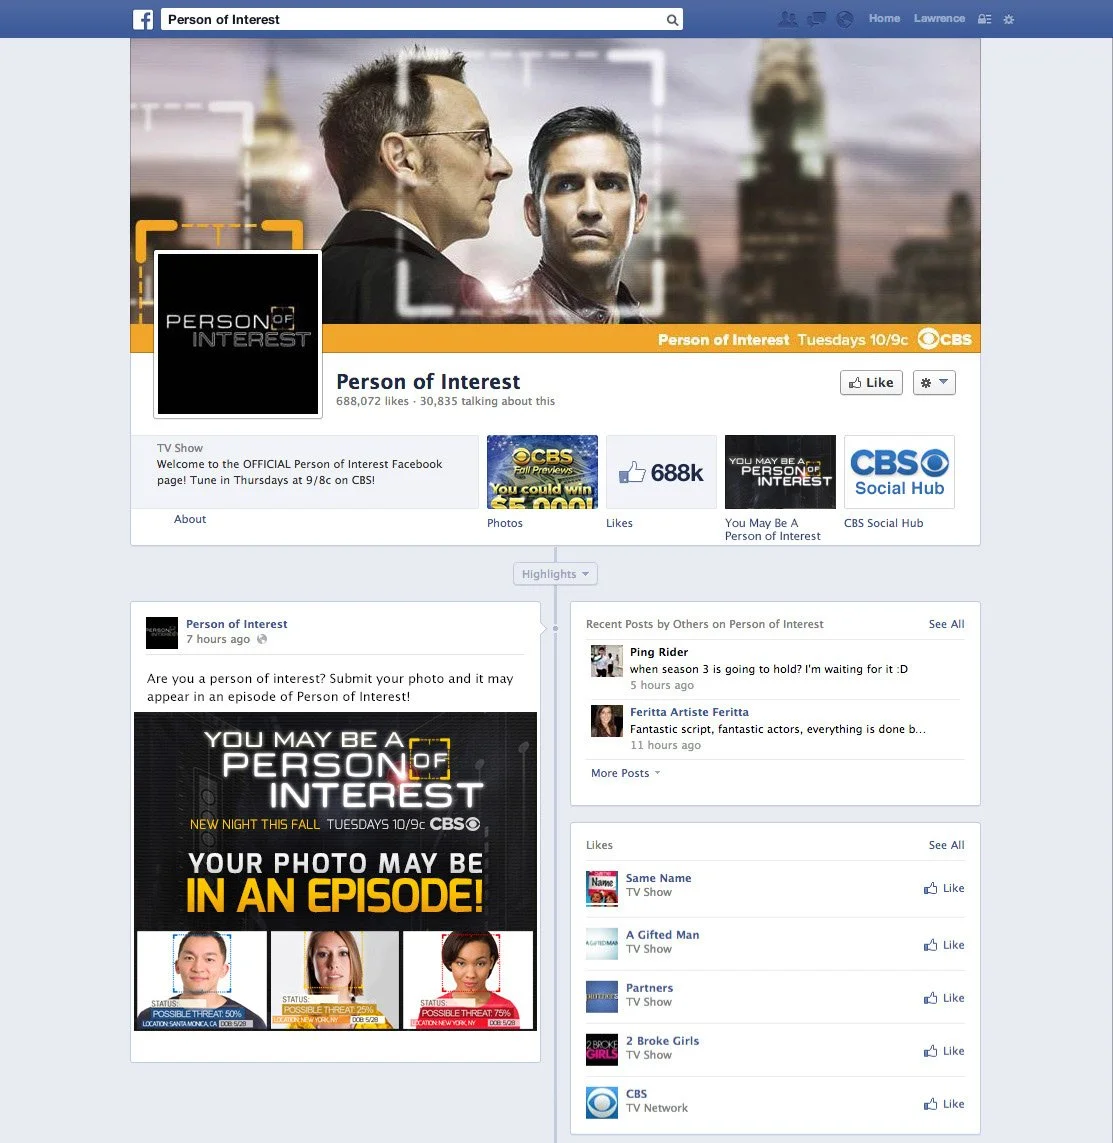Viewport: 1113px width, 1143px height.
Task: Like A Gifted Man TV show
Action: pyautogui.click(x=944, y=945)
